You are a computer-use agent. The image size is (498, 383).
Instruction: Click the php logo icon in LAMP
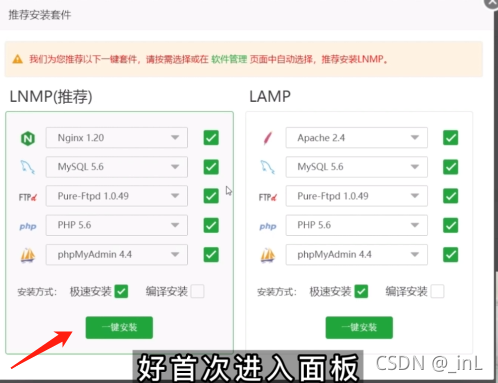(x=268, y=226)
